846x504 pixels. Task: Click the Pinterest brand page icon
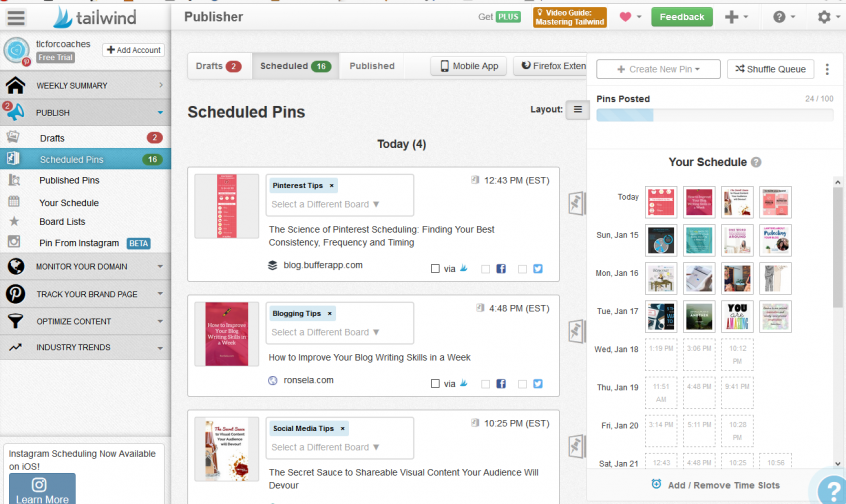point(16,294)
